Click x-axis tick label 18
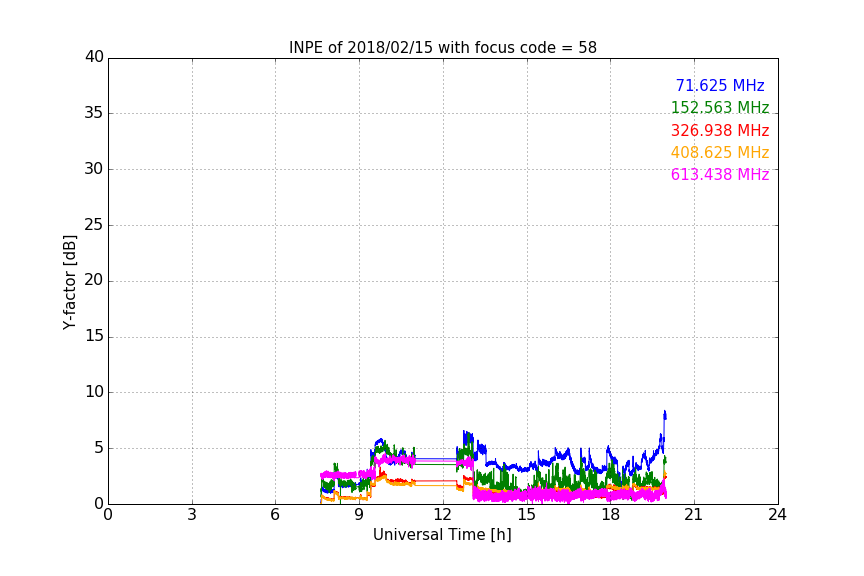 611,515
